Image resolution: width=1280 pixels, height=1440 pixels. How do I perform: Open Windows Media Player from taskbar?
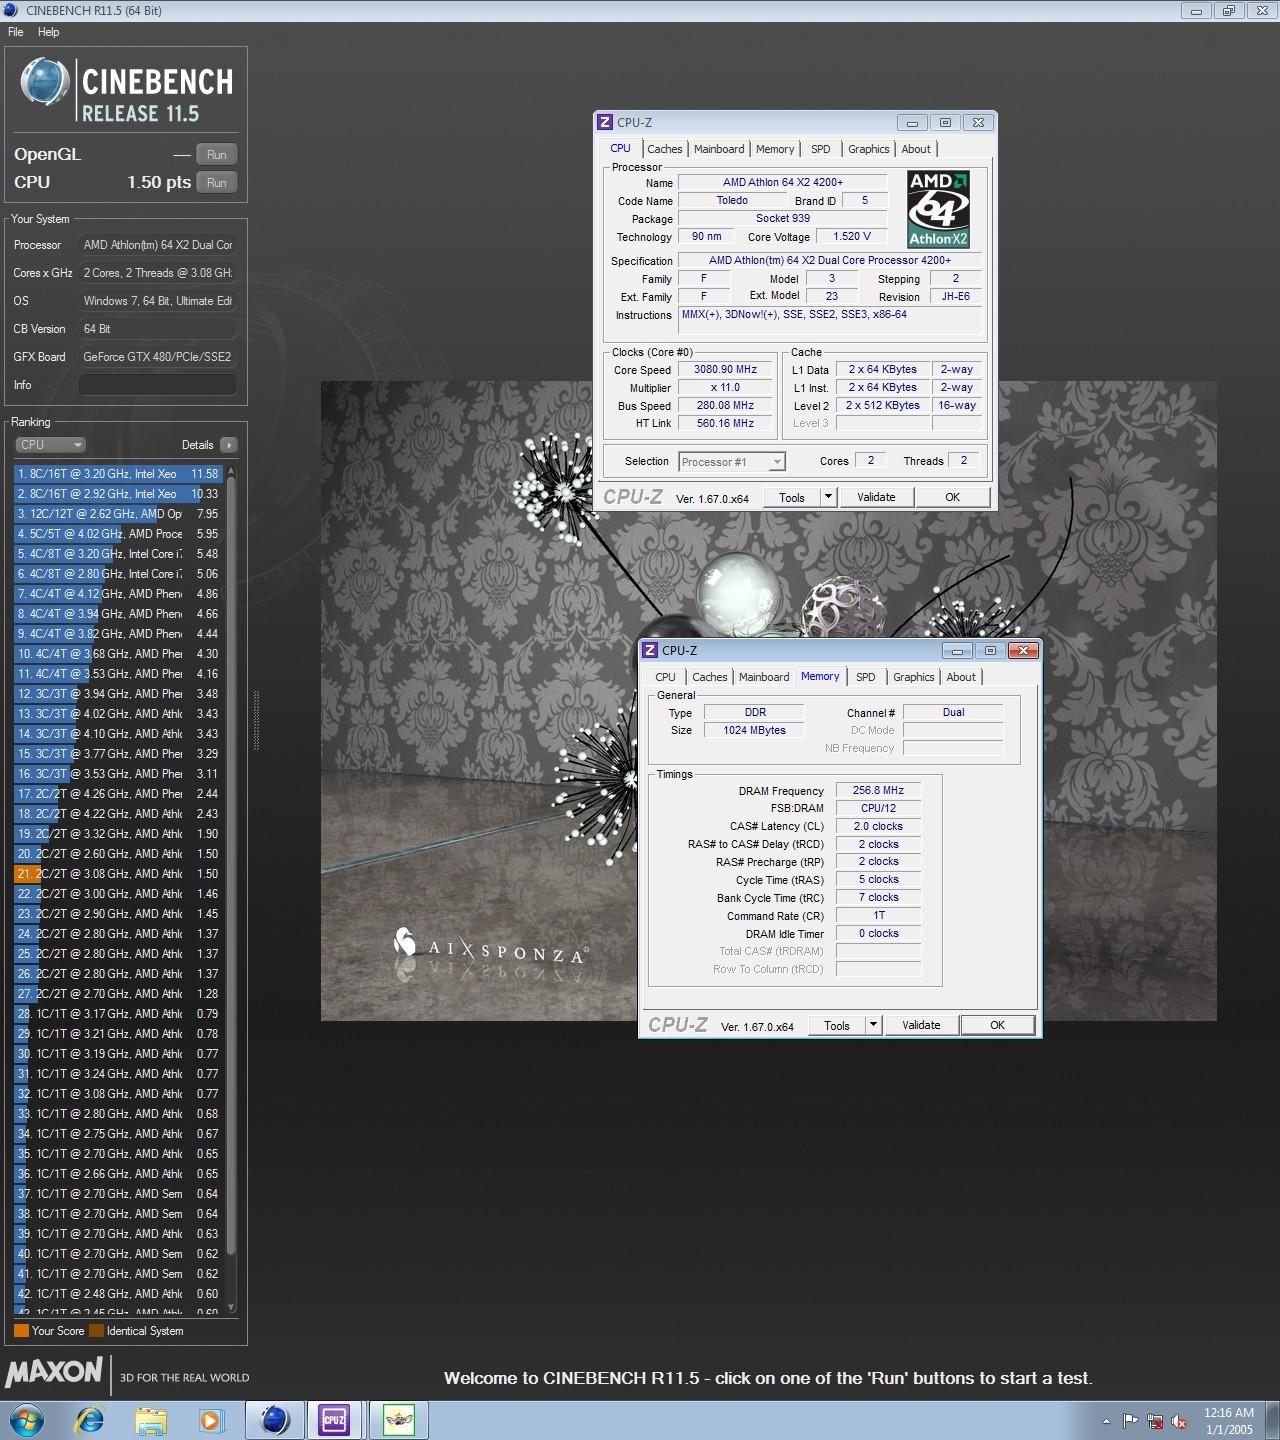pyautogui.click(x=211, y=1420)
